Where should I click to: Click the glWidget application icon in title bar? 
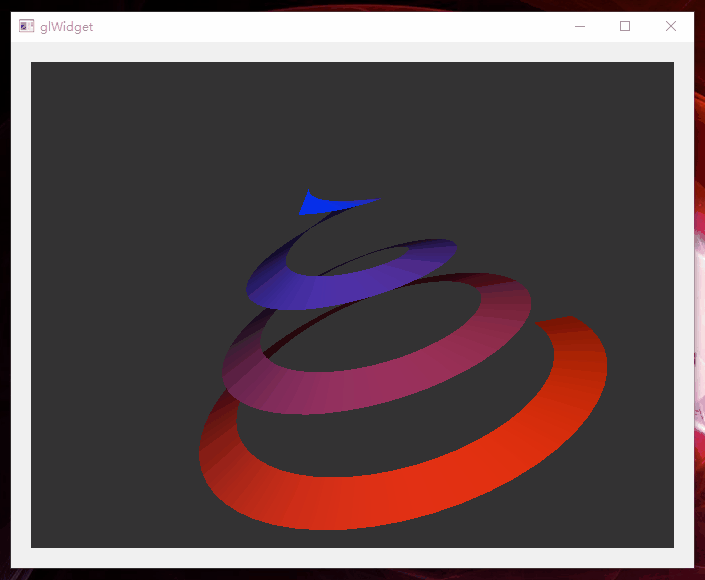tap(27, 26)
